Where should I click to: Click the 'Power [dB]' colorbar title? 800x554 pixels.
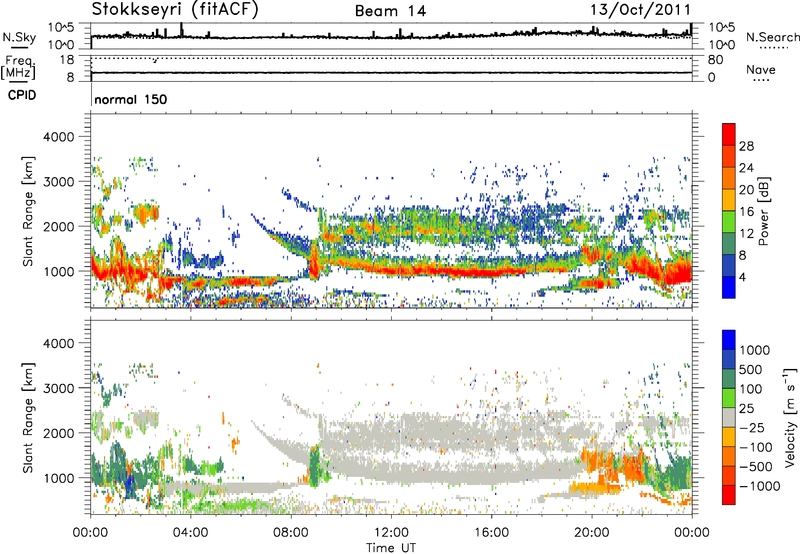tap(763, 211)
